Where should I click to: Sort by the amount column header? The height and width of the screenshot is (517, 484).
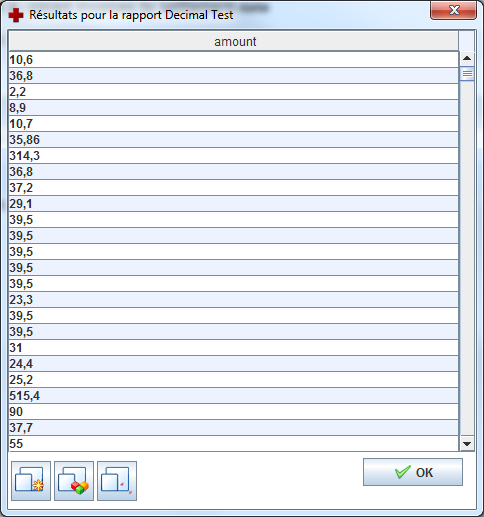click(x=234, y=42)
